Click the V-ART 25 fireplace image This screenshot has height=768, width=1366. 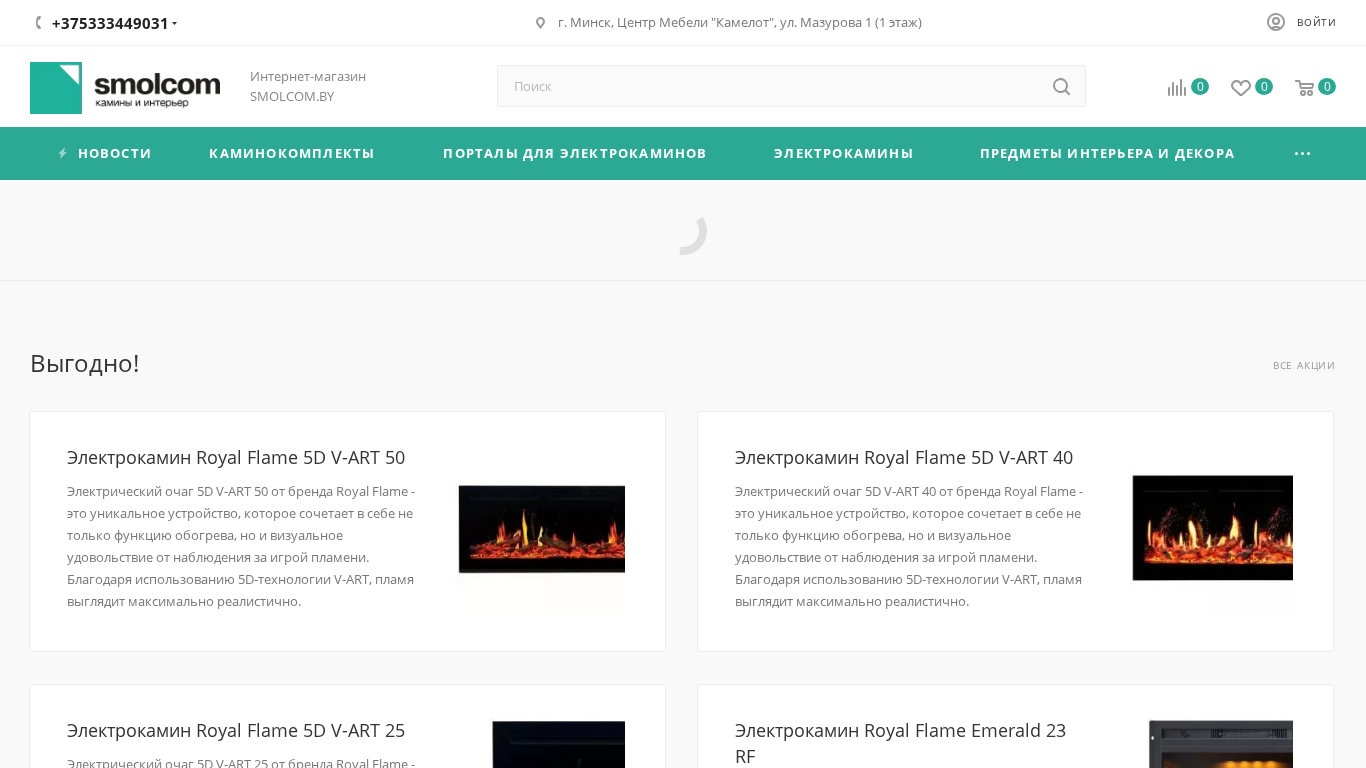[x=558, y=744]
